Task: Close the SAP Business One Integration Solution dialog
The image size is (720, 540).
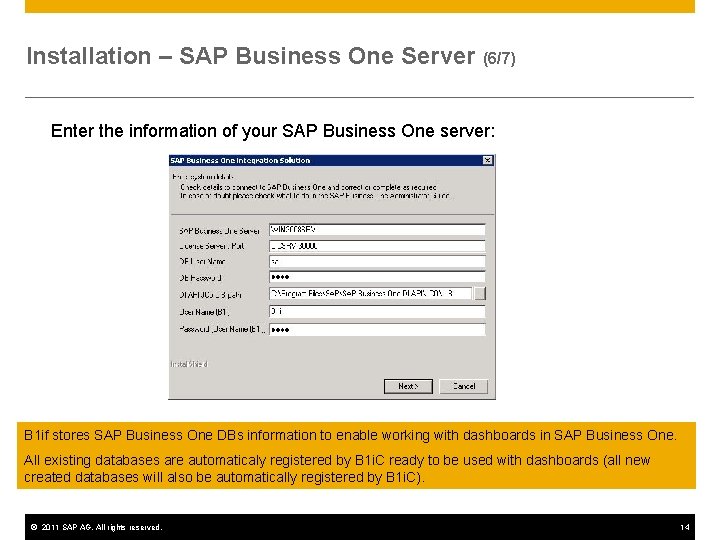Action: click(x=488, y=160)
